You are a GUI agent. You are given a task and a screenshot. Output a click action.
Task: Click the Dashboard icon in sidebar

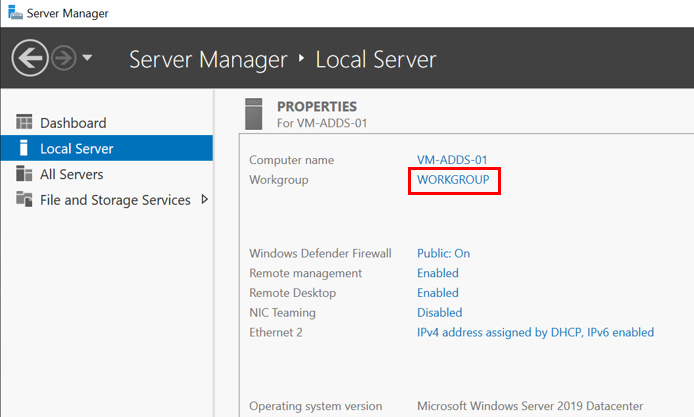[24, 122]
